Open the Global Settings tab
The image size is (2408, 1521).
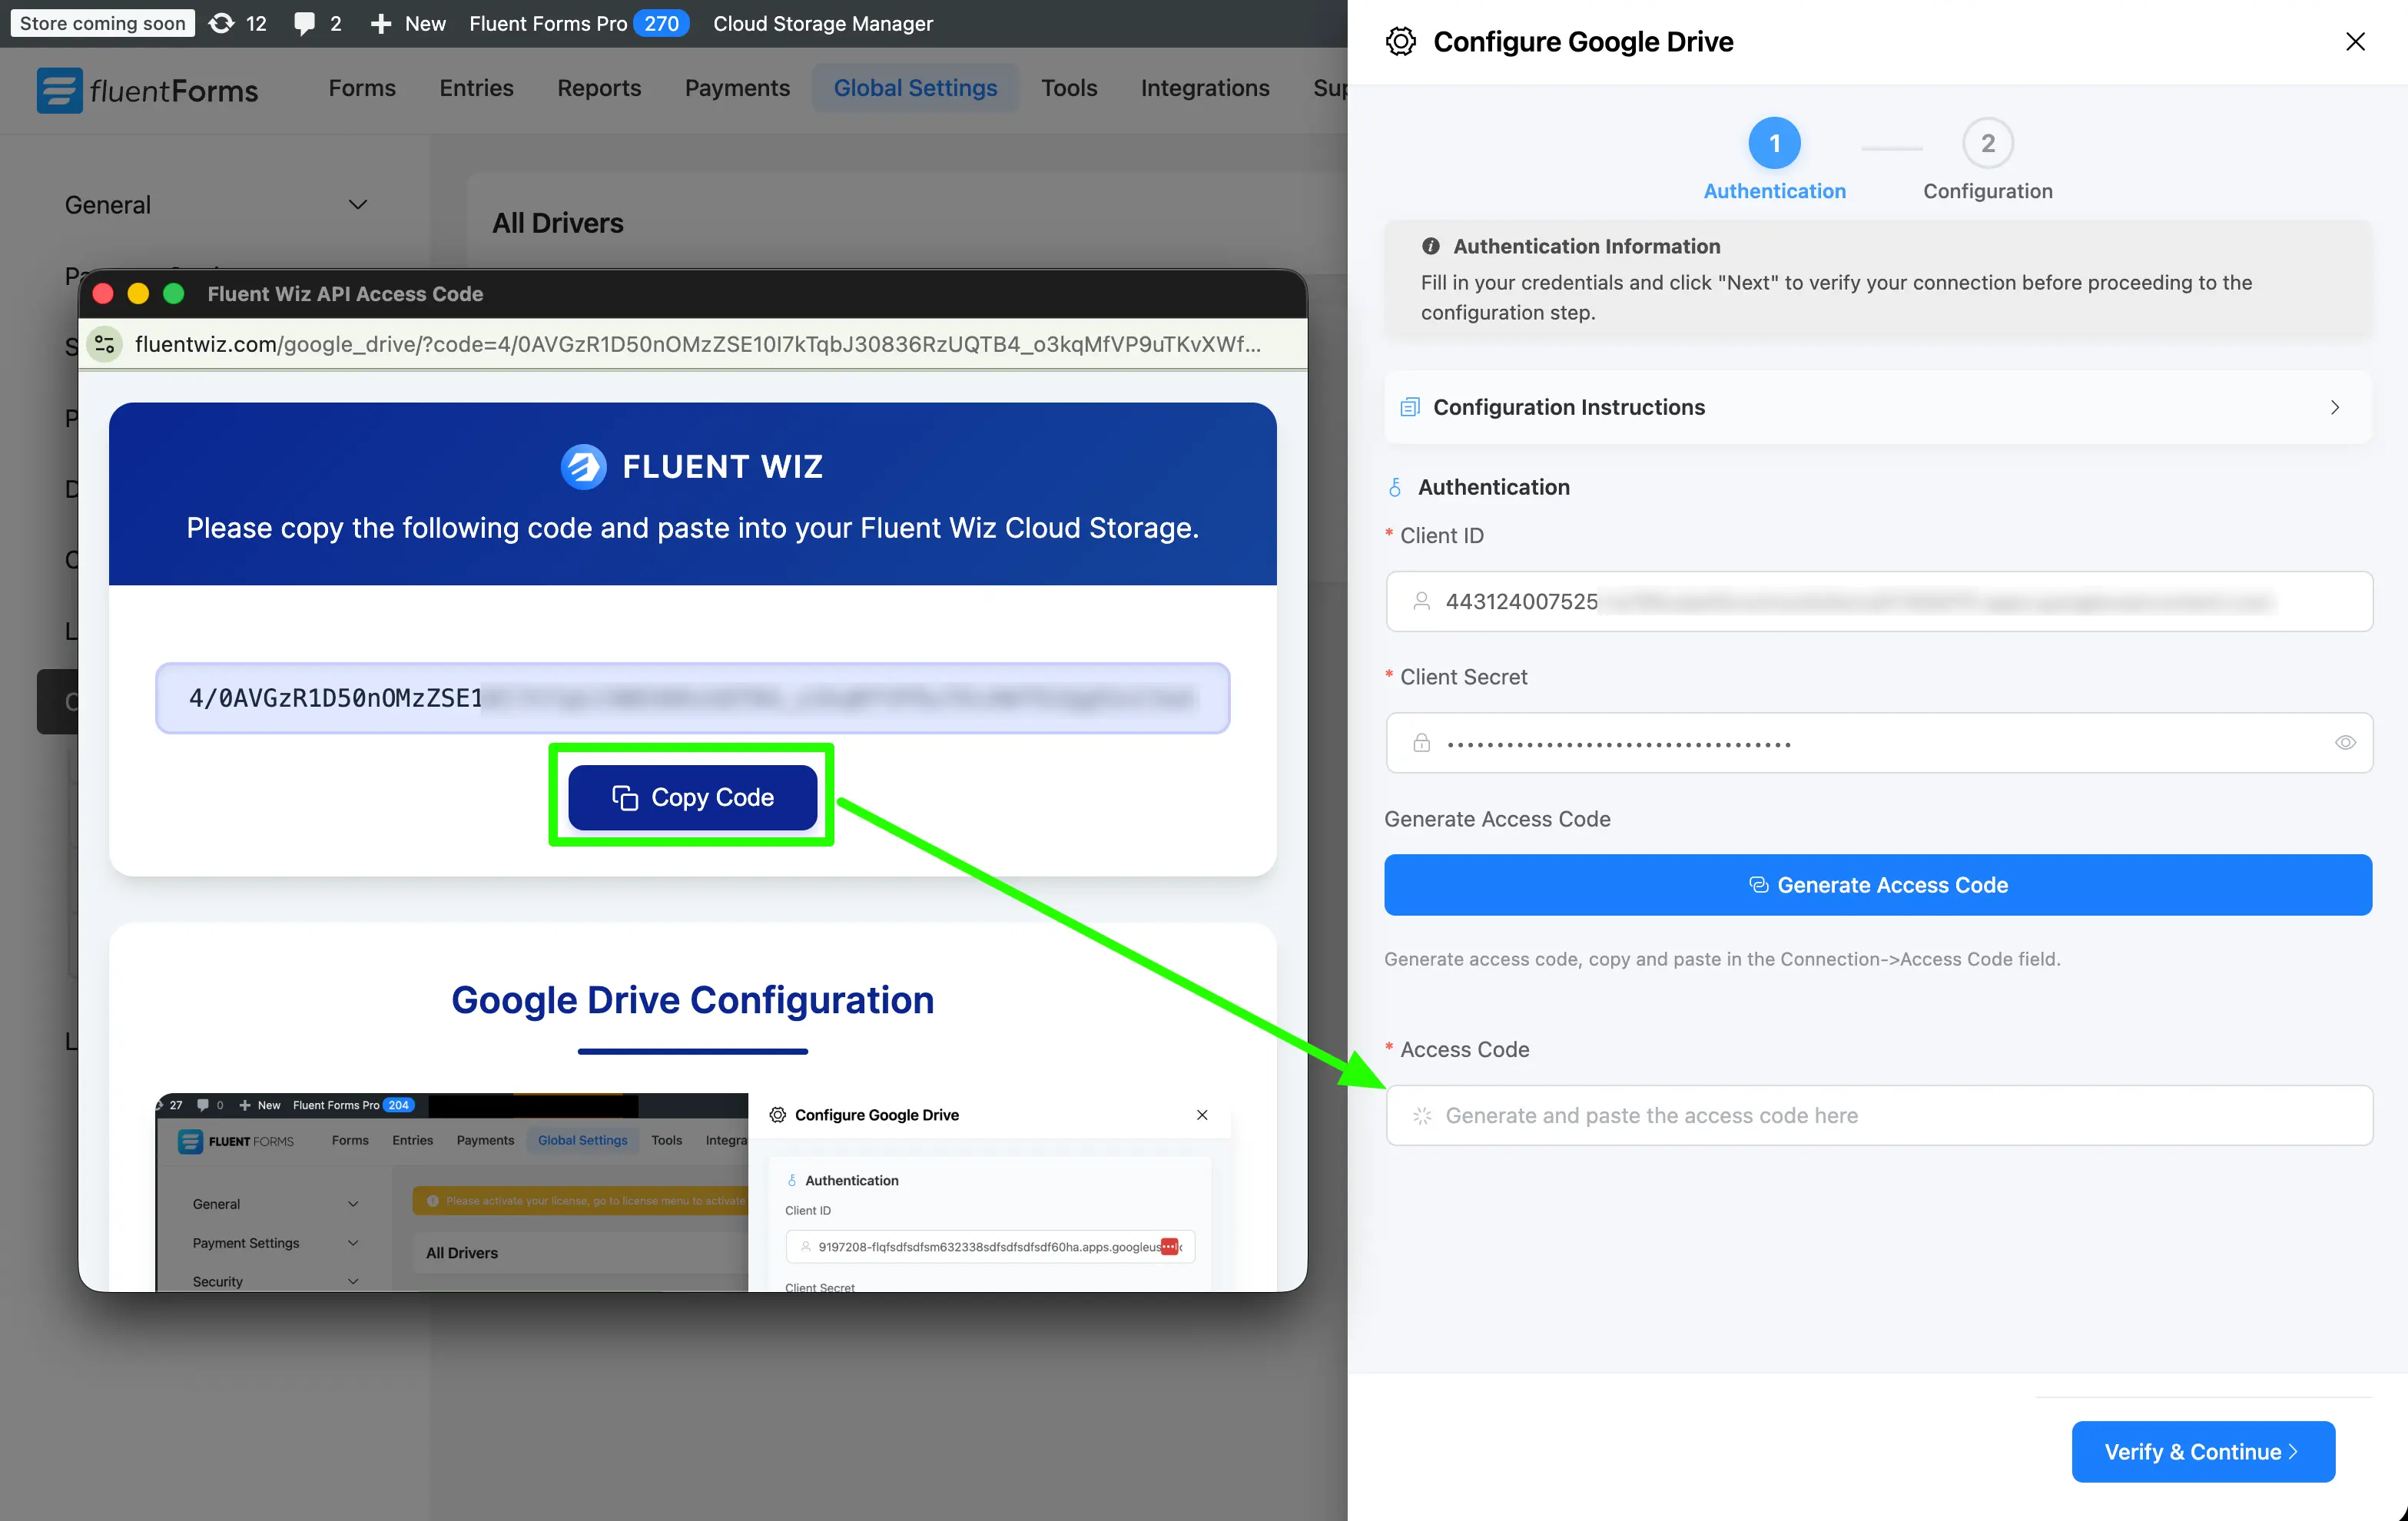pyautogui.click(x=915, y=88)
